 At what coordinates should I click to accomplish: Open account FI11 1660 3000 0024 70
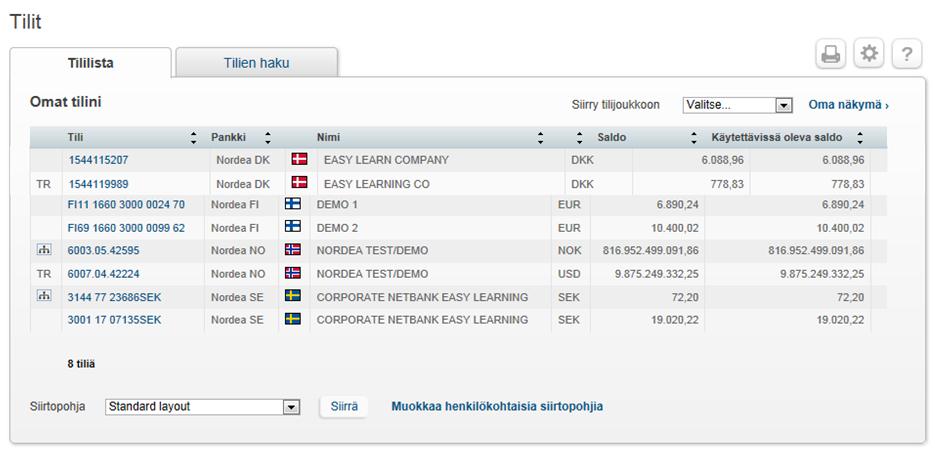pyautogui.click(x=126, y=205)
